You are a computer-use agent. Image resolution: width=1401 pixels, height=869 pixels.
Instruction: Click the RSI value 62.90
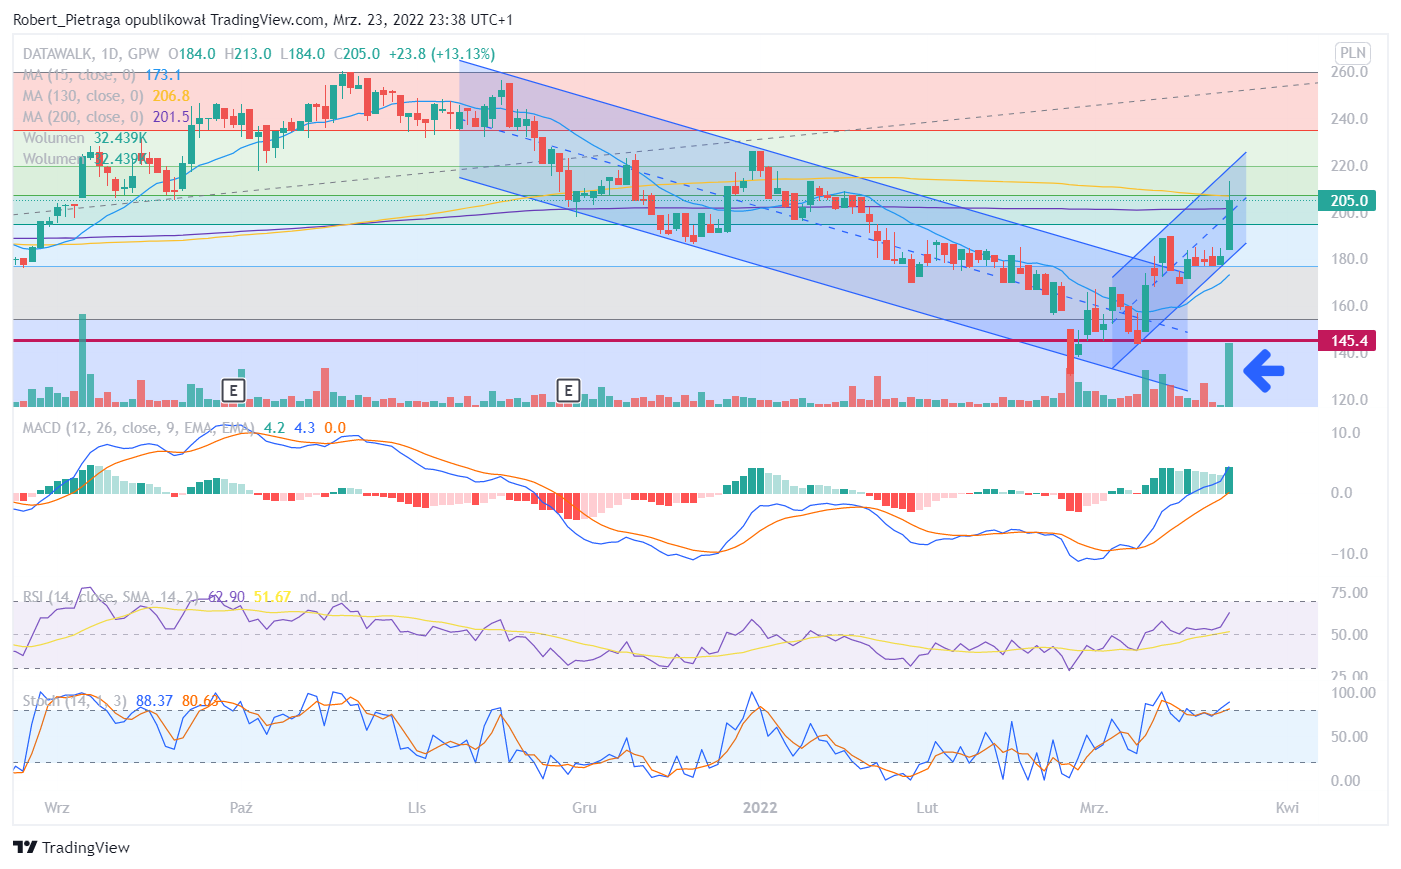coord(226,597)
